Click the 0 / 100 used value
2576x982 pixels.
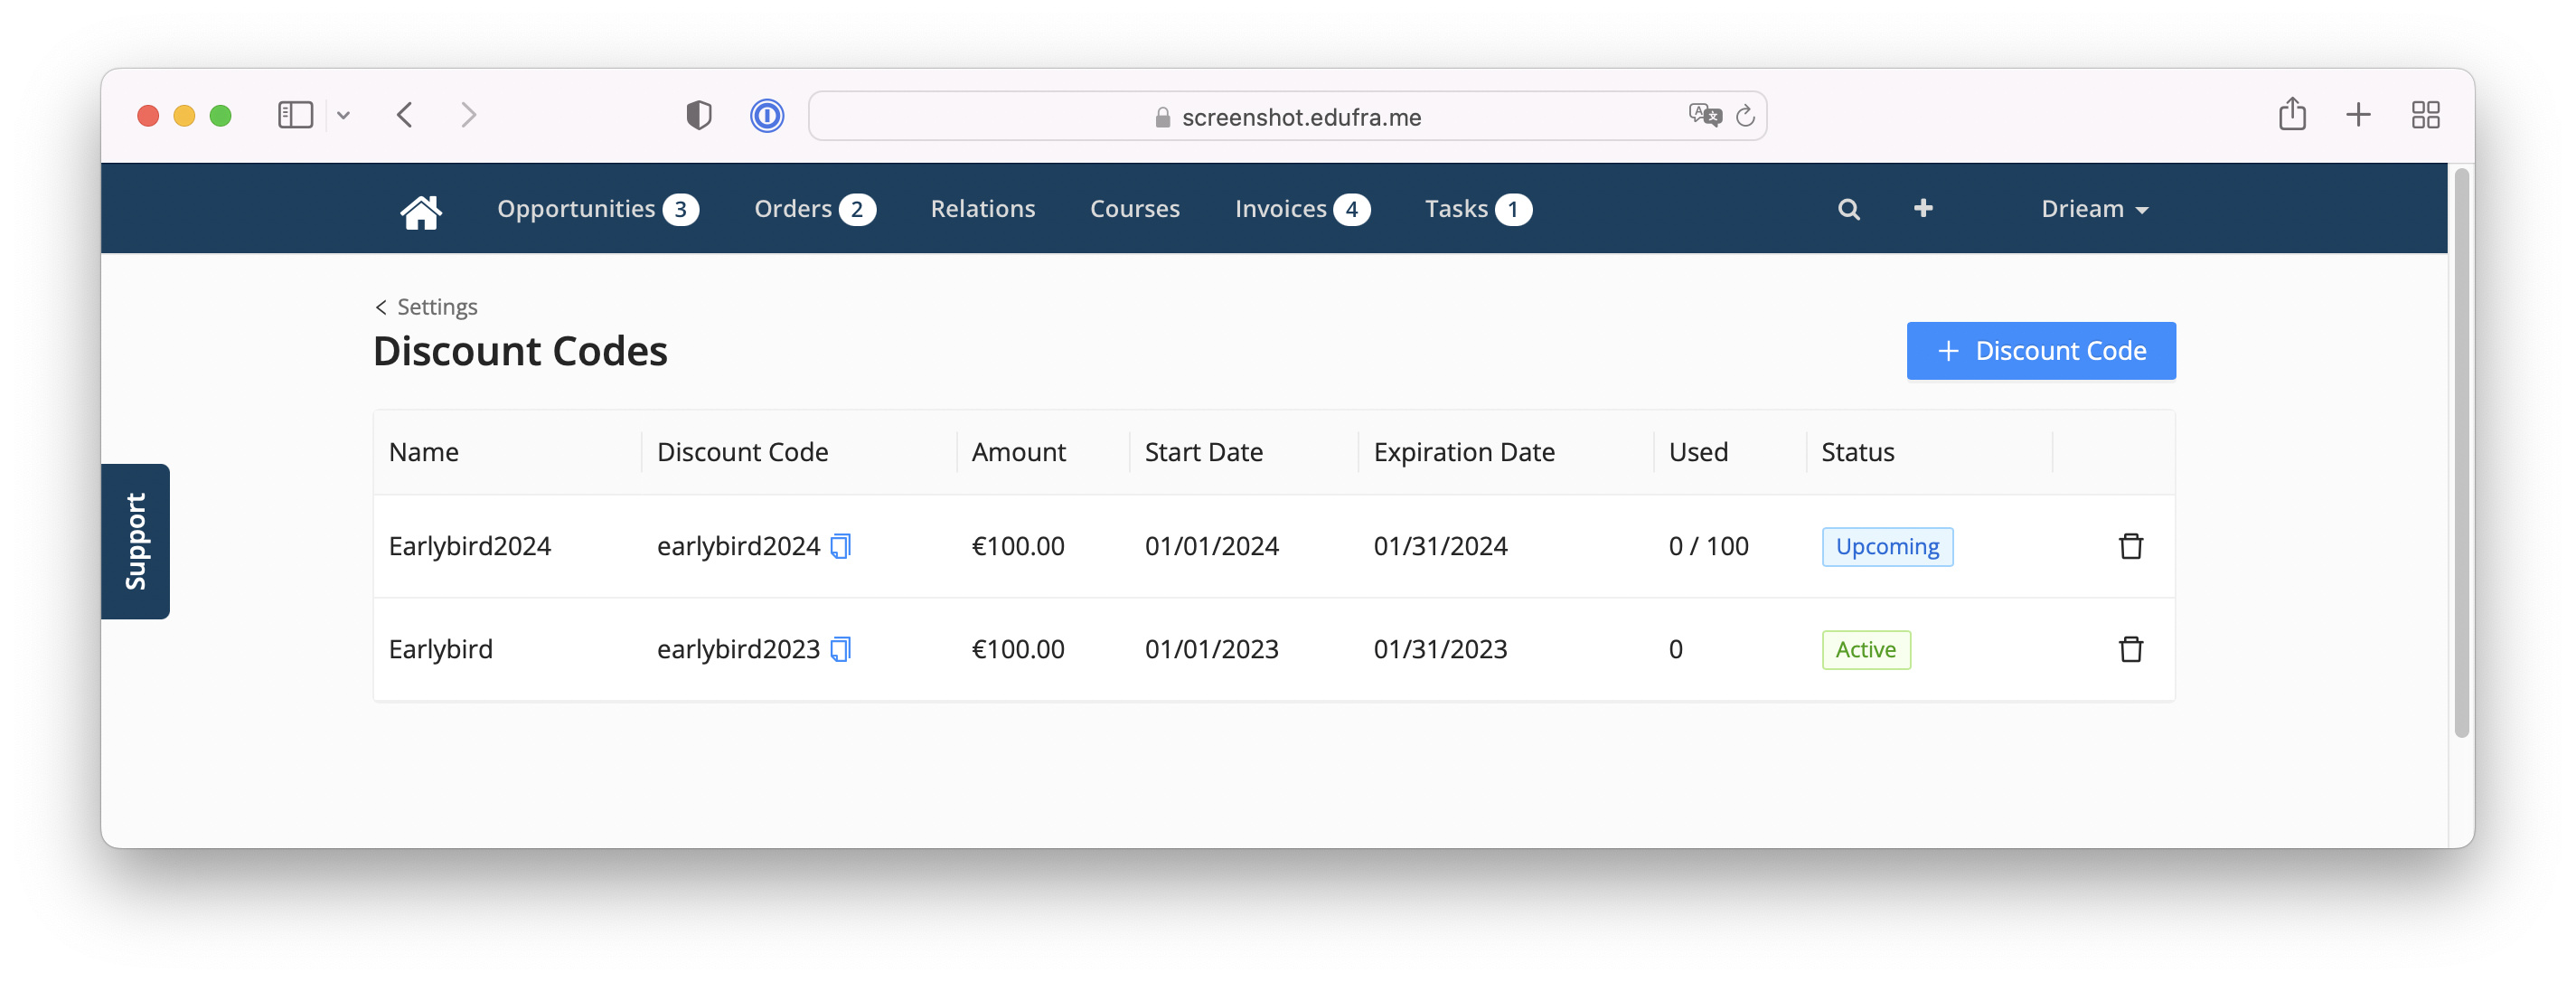[1708, 546]
